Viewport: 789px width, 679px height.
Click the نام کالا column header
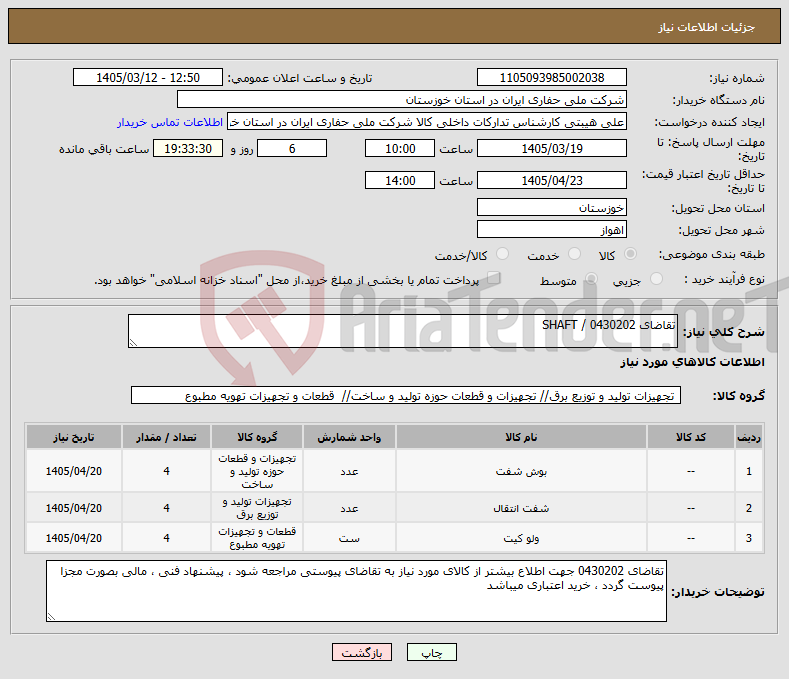(x=521, y=437)
